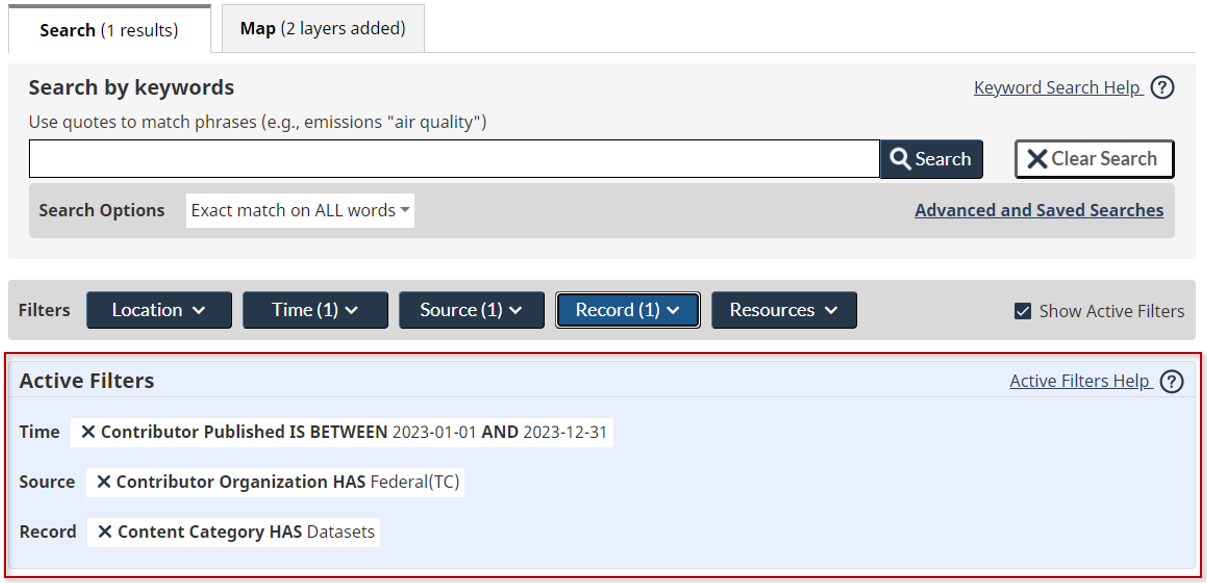Open the Keyword Search Help link
This screenshot has height=583, width=1207.
click(x=1057, y=88)
